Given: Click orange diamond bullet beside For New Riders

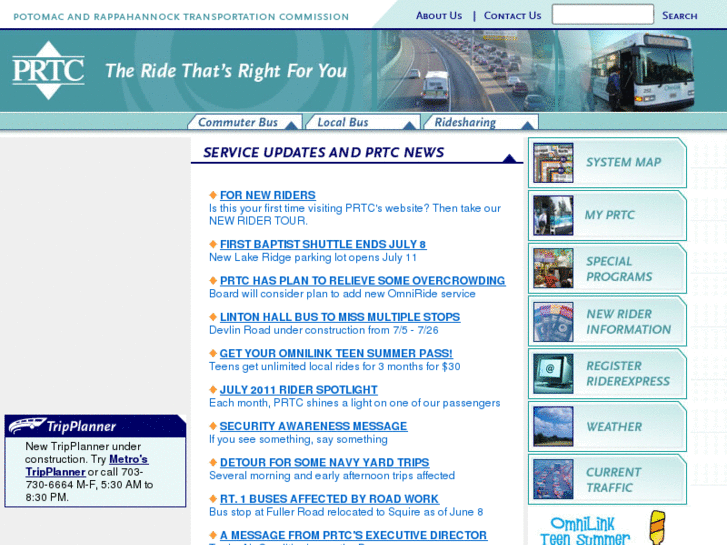Looking at the screenshot, I should (213, 195).
